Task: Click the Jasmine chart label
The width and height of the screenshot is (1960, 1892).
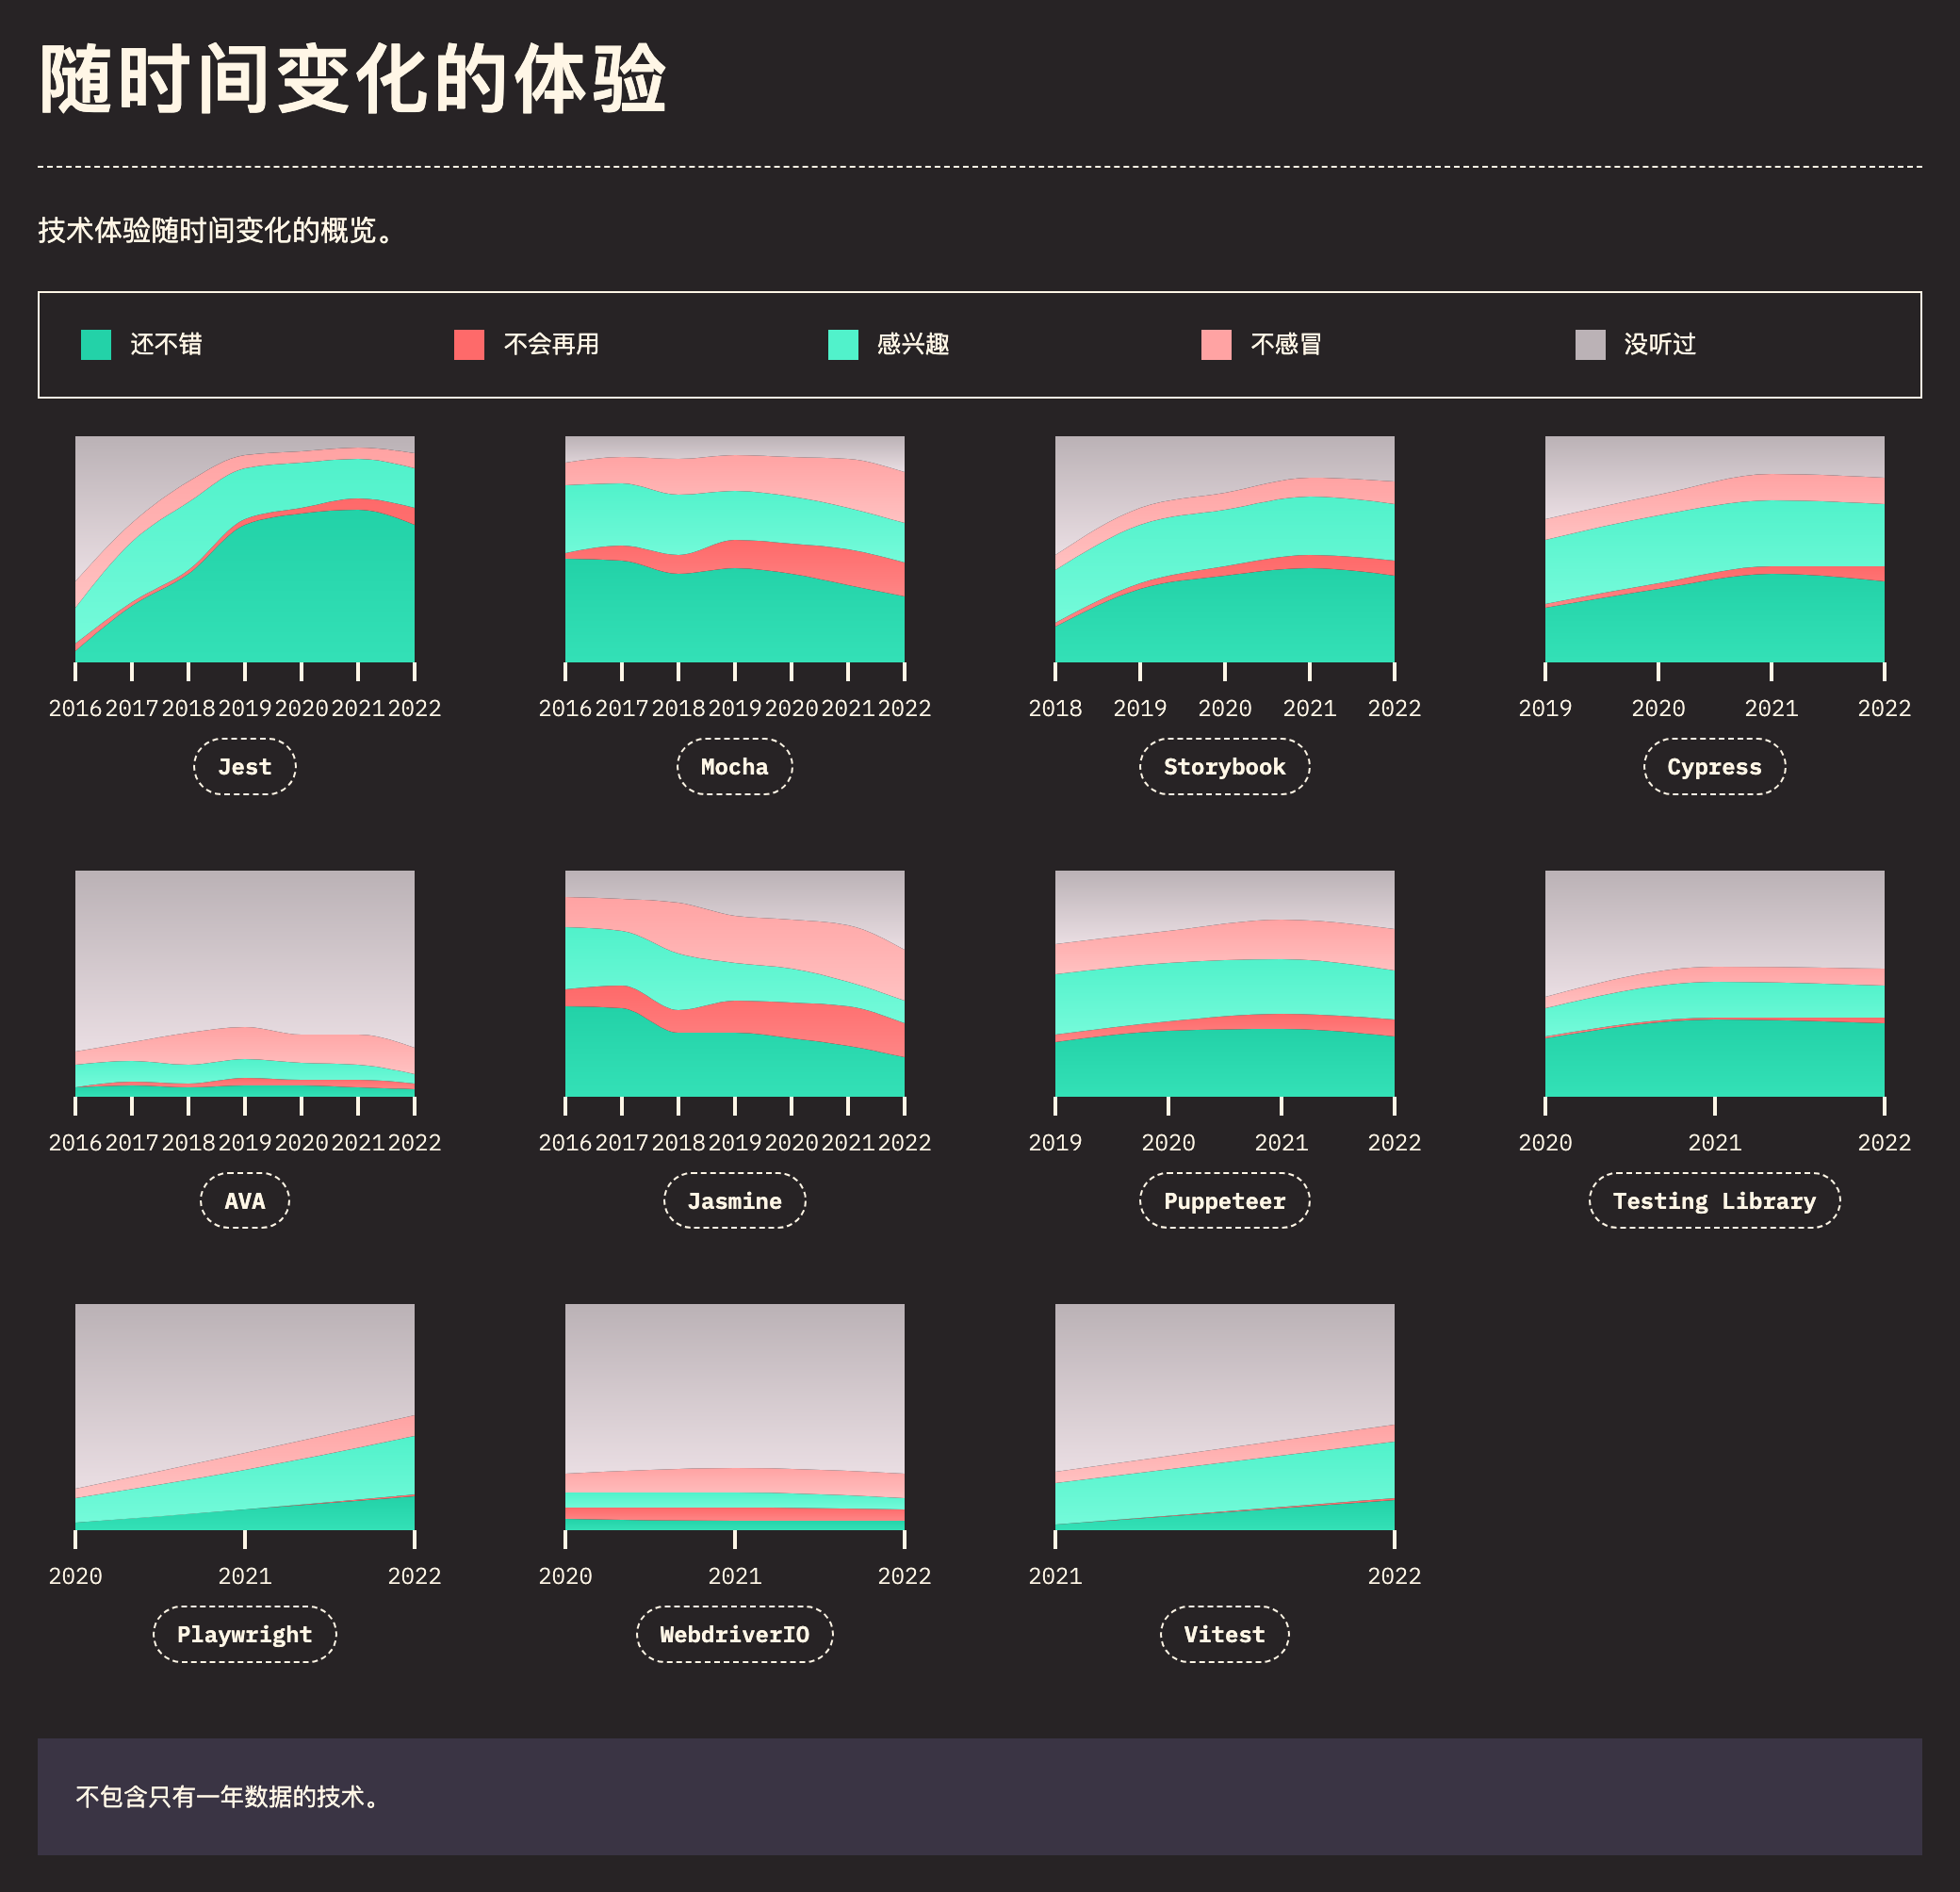Action: (x=734, y=1200)
